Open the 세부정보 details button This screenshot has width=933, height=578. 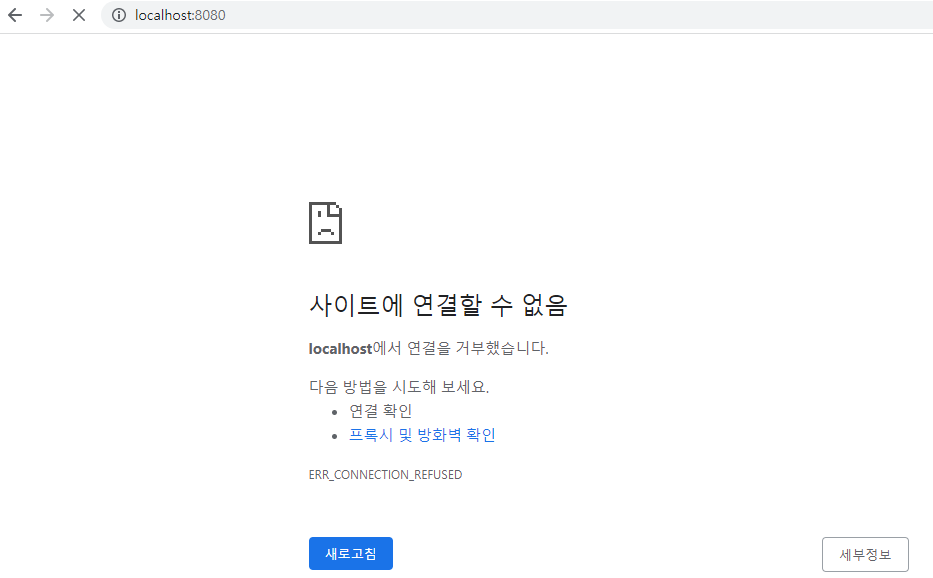tap(865, 555)
